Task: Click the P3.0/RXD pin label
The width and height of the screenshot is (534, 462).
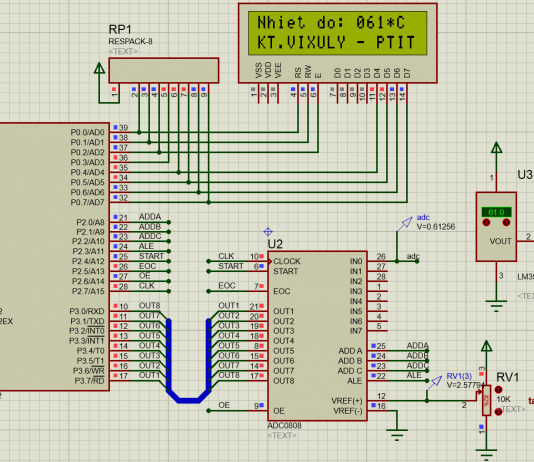Action: pos(87,312)
